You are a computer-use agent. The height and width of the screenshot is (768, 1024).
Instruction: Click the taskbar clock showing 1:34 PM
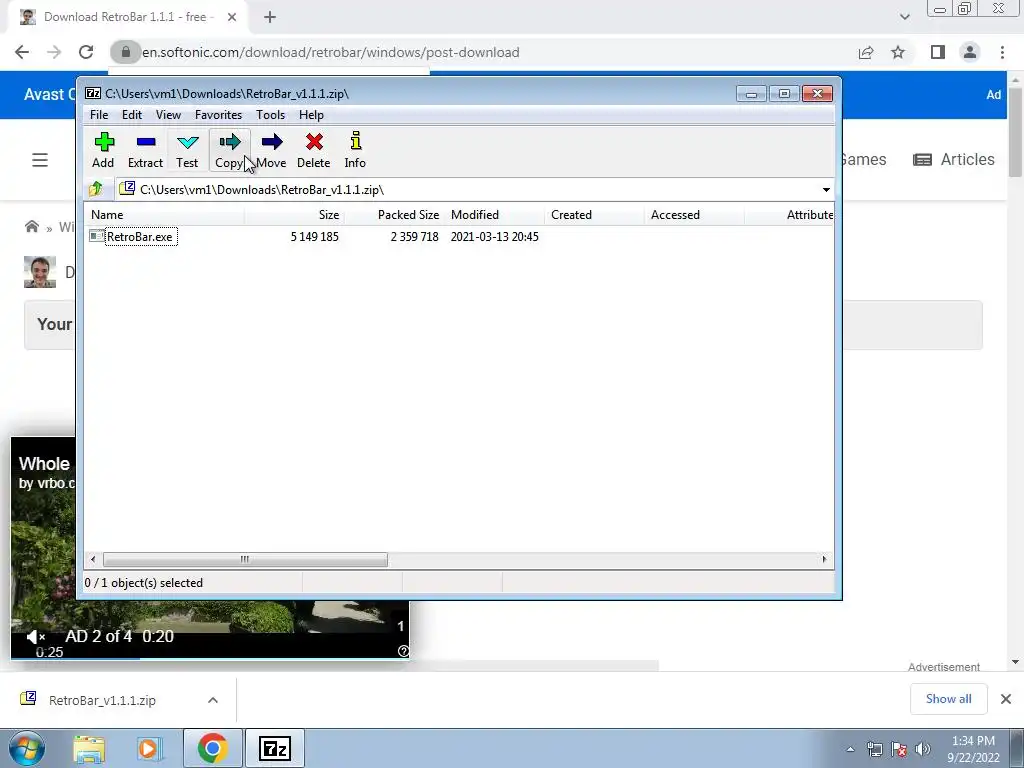[x=974, y=749]
